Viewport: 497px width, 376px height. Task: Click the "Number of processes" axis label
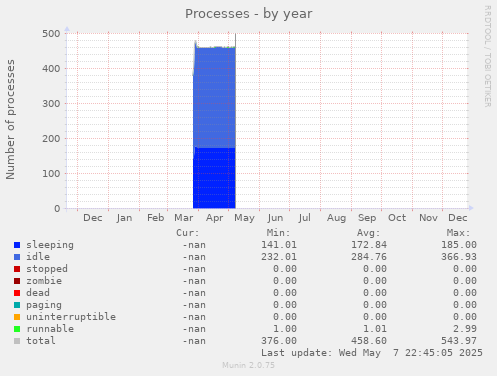[x=10, y=119]
